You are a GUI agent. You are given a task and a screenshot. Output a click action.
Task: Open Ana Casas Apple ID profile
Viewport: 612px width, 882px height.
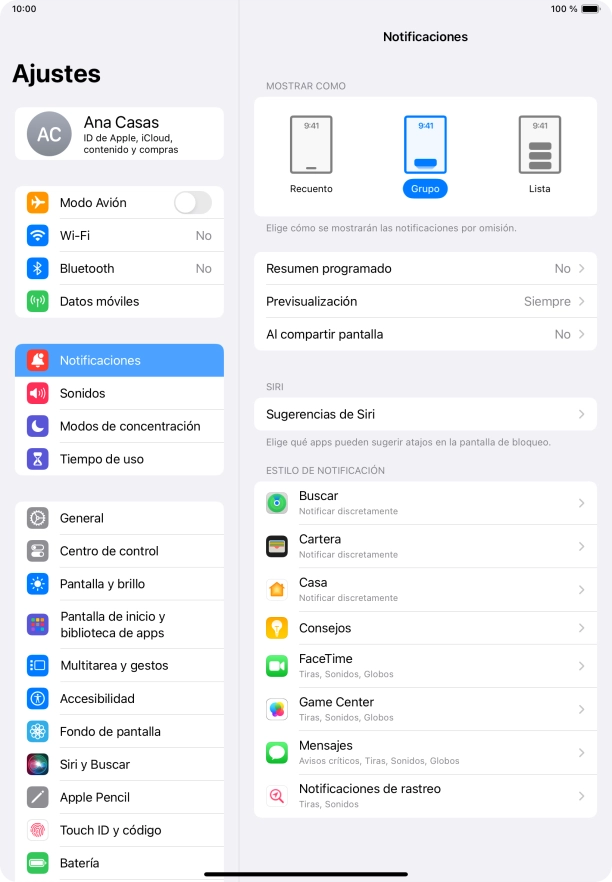tap(119, 134)
